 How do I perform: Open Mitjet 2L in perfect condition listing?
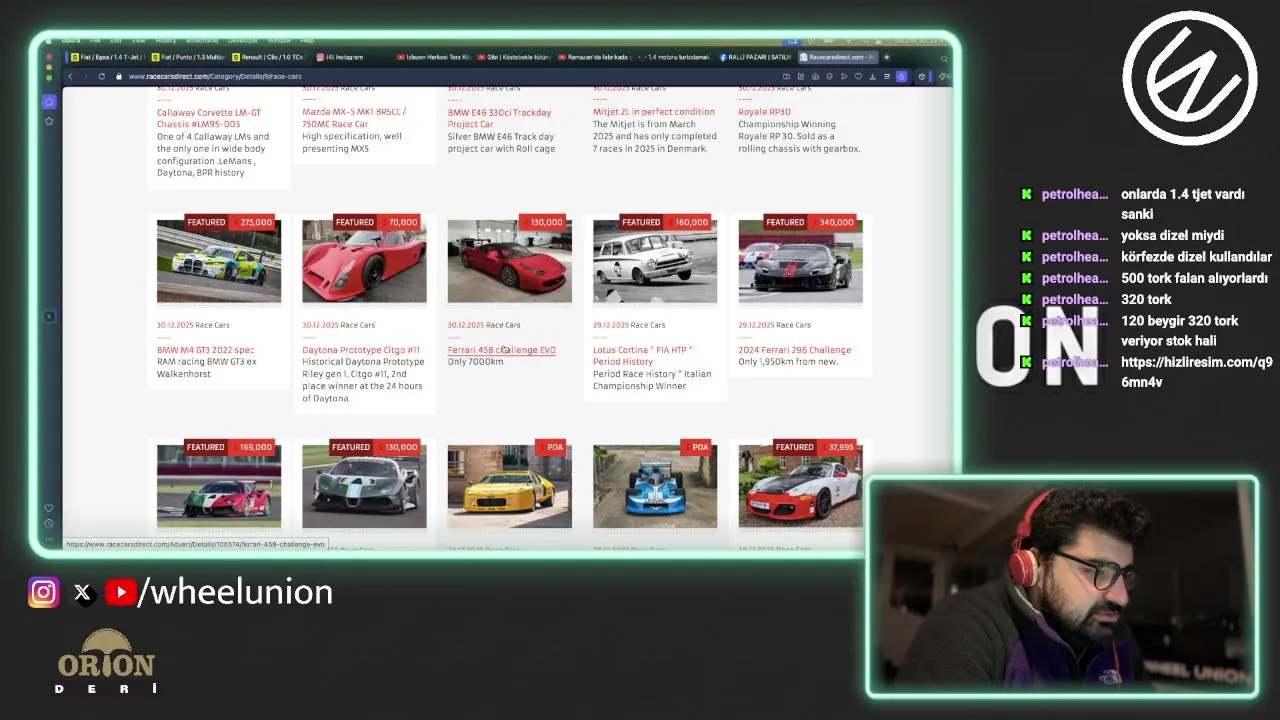[653, 112]
